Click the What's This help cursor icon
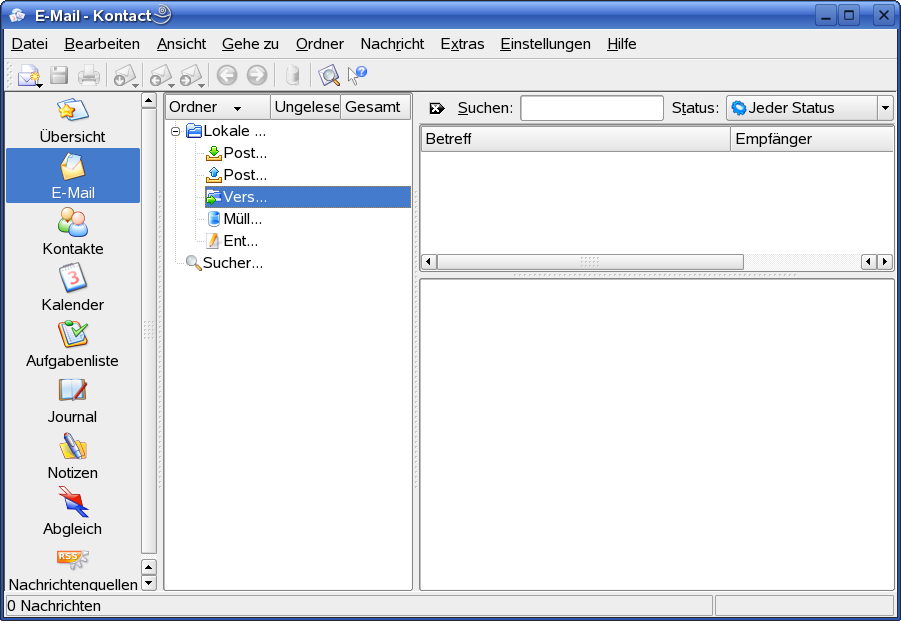The width and height of the screenshot is (901, 621). tap(357, 75)
